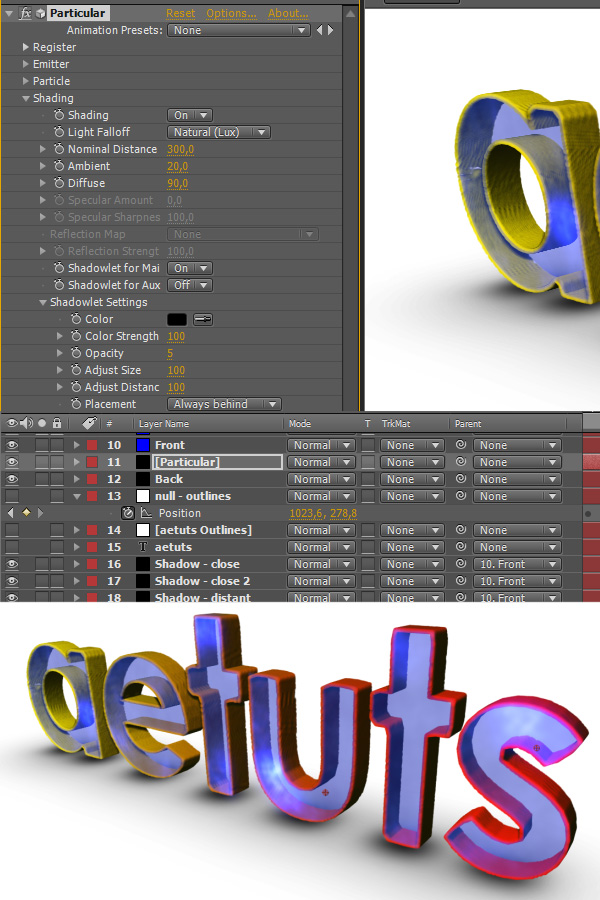Show the aetuts text layer

pyautogui.click(x=12, y=547)
